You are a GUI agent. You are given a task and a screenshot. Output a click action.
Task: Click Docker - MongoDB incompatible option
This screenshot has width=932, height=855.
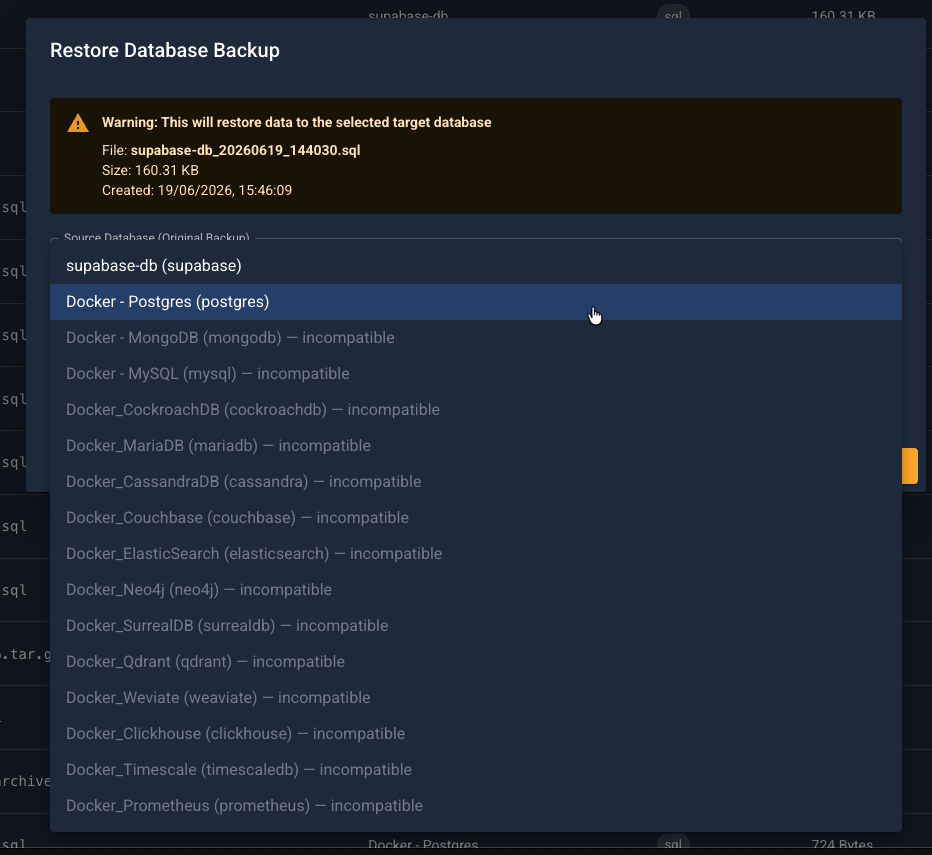click(x=476, y=338)
